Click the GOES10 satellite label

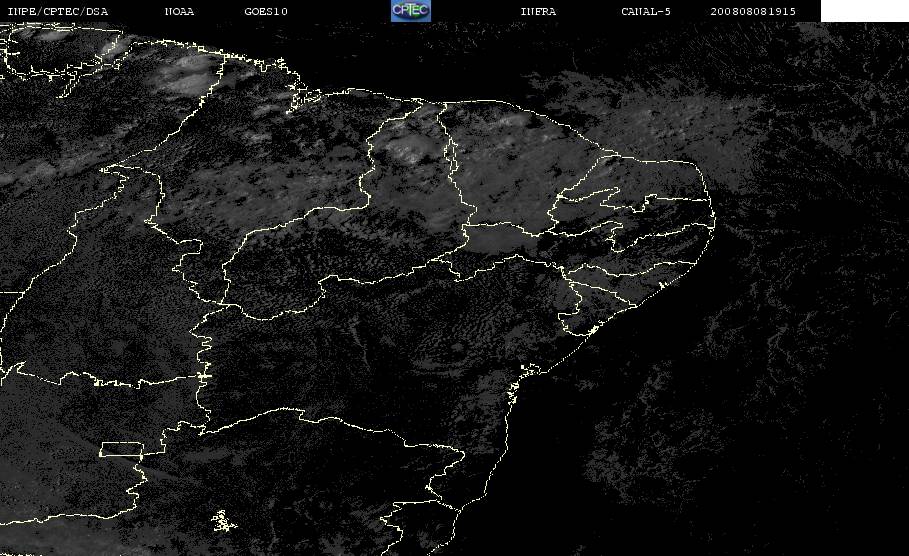pyautogui.click(x=266, y=12)
